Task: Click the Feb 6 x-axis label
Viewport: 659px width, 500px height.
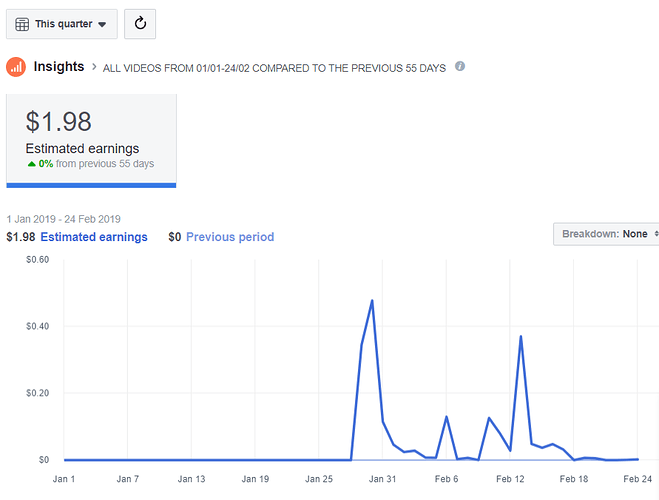Action: 446,479
